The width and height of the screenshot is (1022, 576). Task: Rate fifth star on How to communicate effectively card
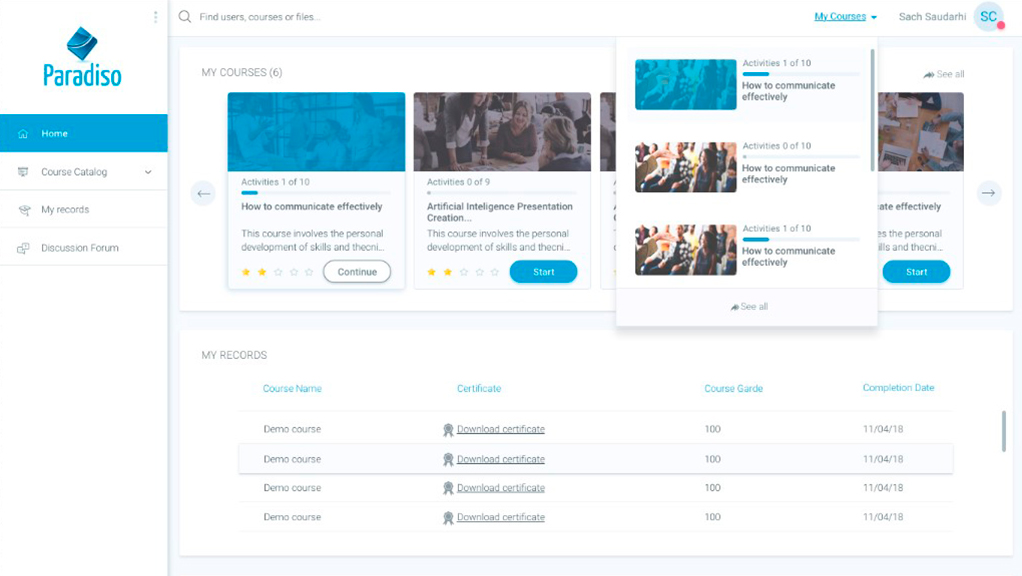pos(309,272)
